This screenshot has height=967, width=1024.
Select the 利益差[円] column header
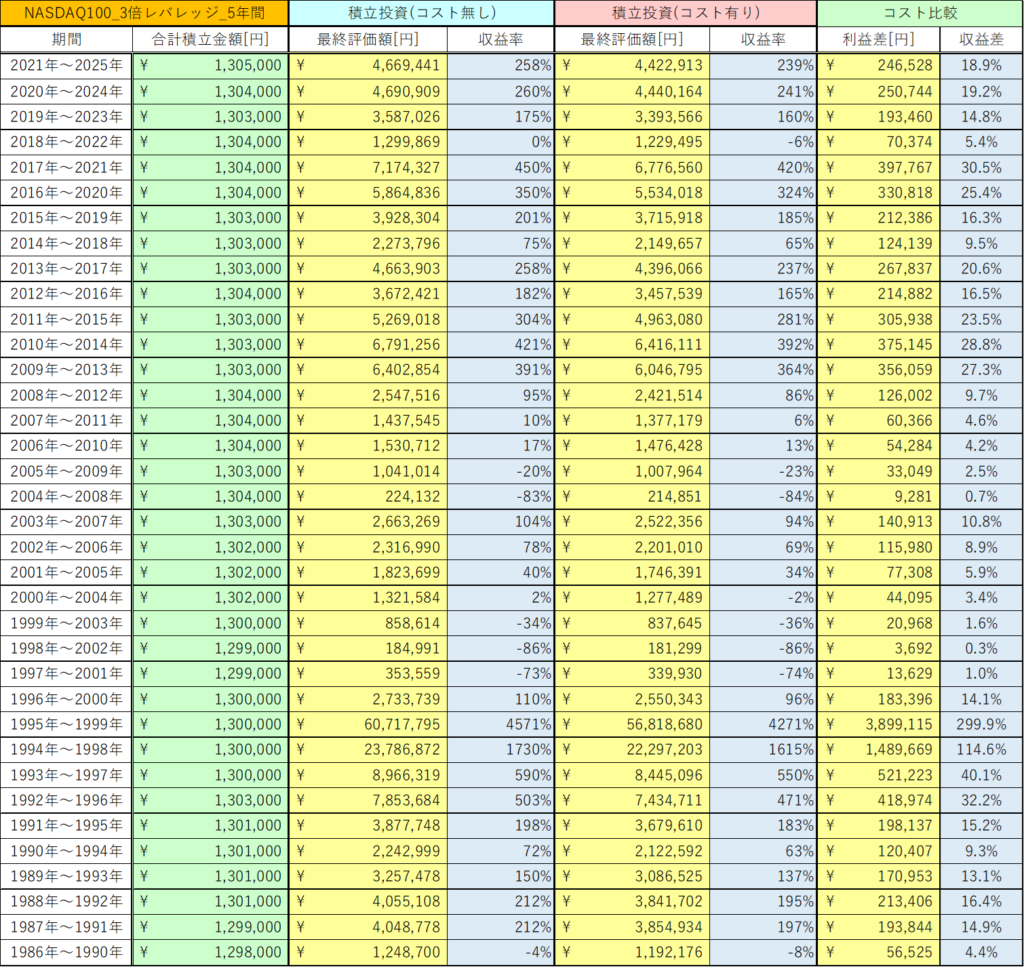pyautogui.click(x=878, y=39)
